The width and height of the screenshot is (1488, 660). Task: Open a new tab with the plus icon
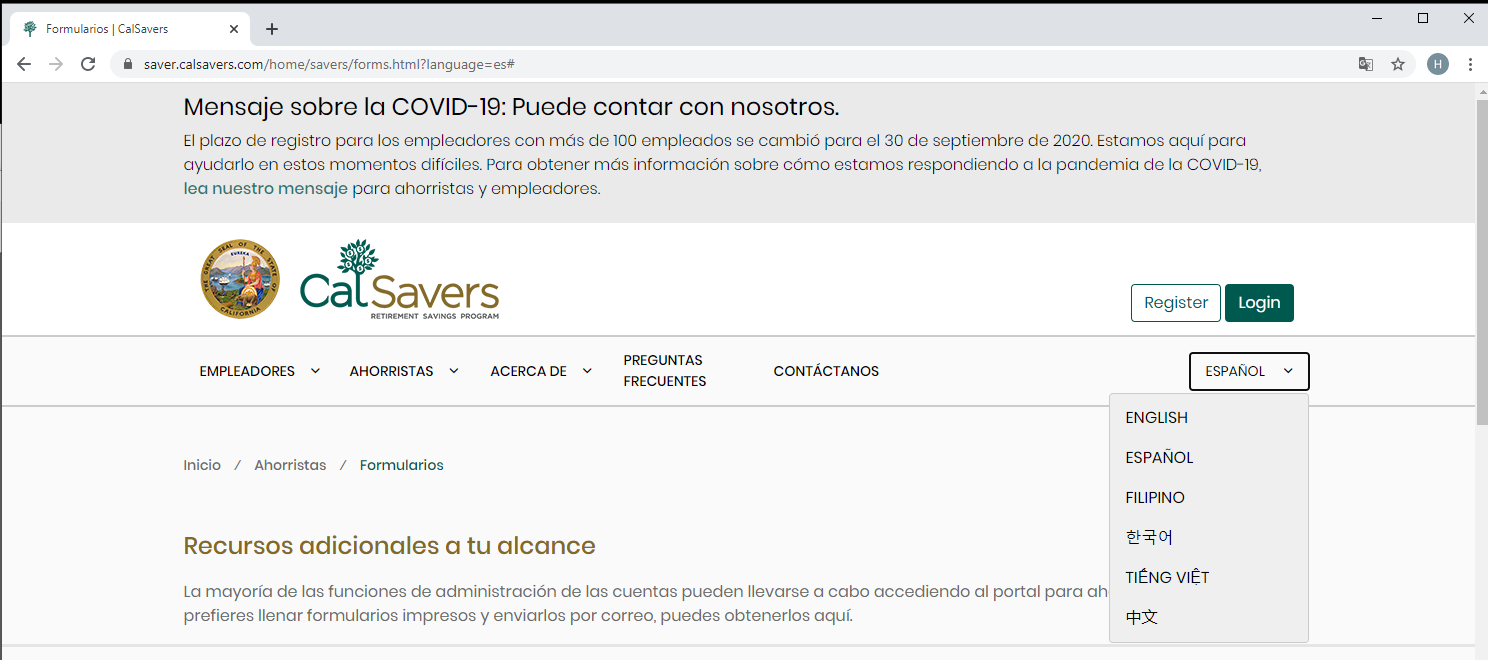[x=272, y=29]
